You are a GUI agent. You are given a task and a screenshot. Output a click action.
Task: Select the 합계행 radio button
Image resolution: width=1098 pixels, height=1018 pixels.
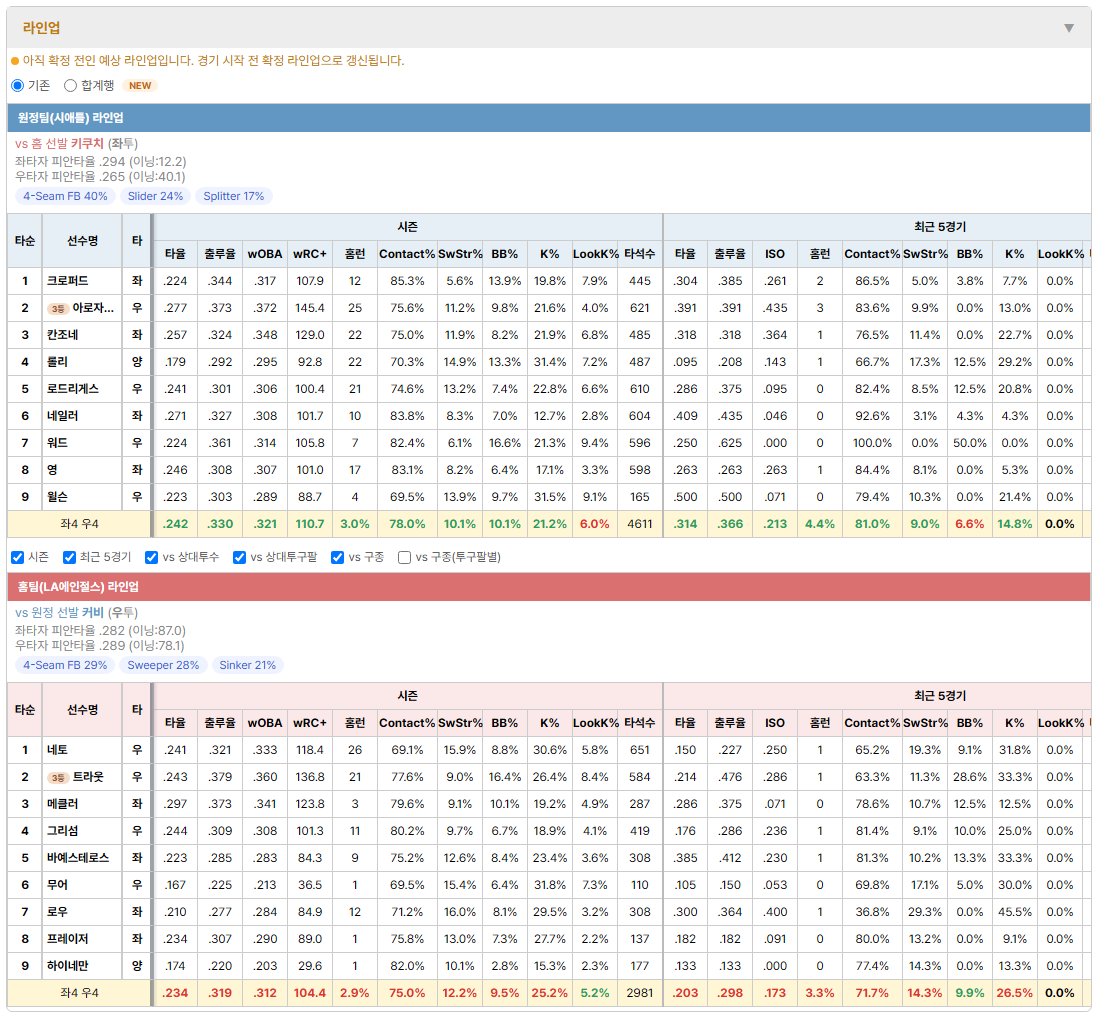click(x=70, y=85)
